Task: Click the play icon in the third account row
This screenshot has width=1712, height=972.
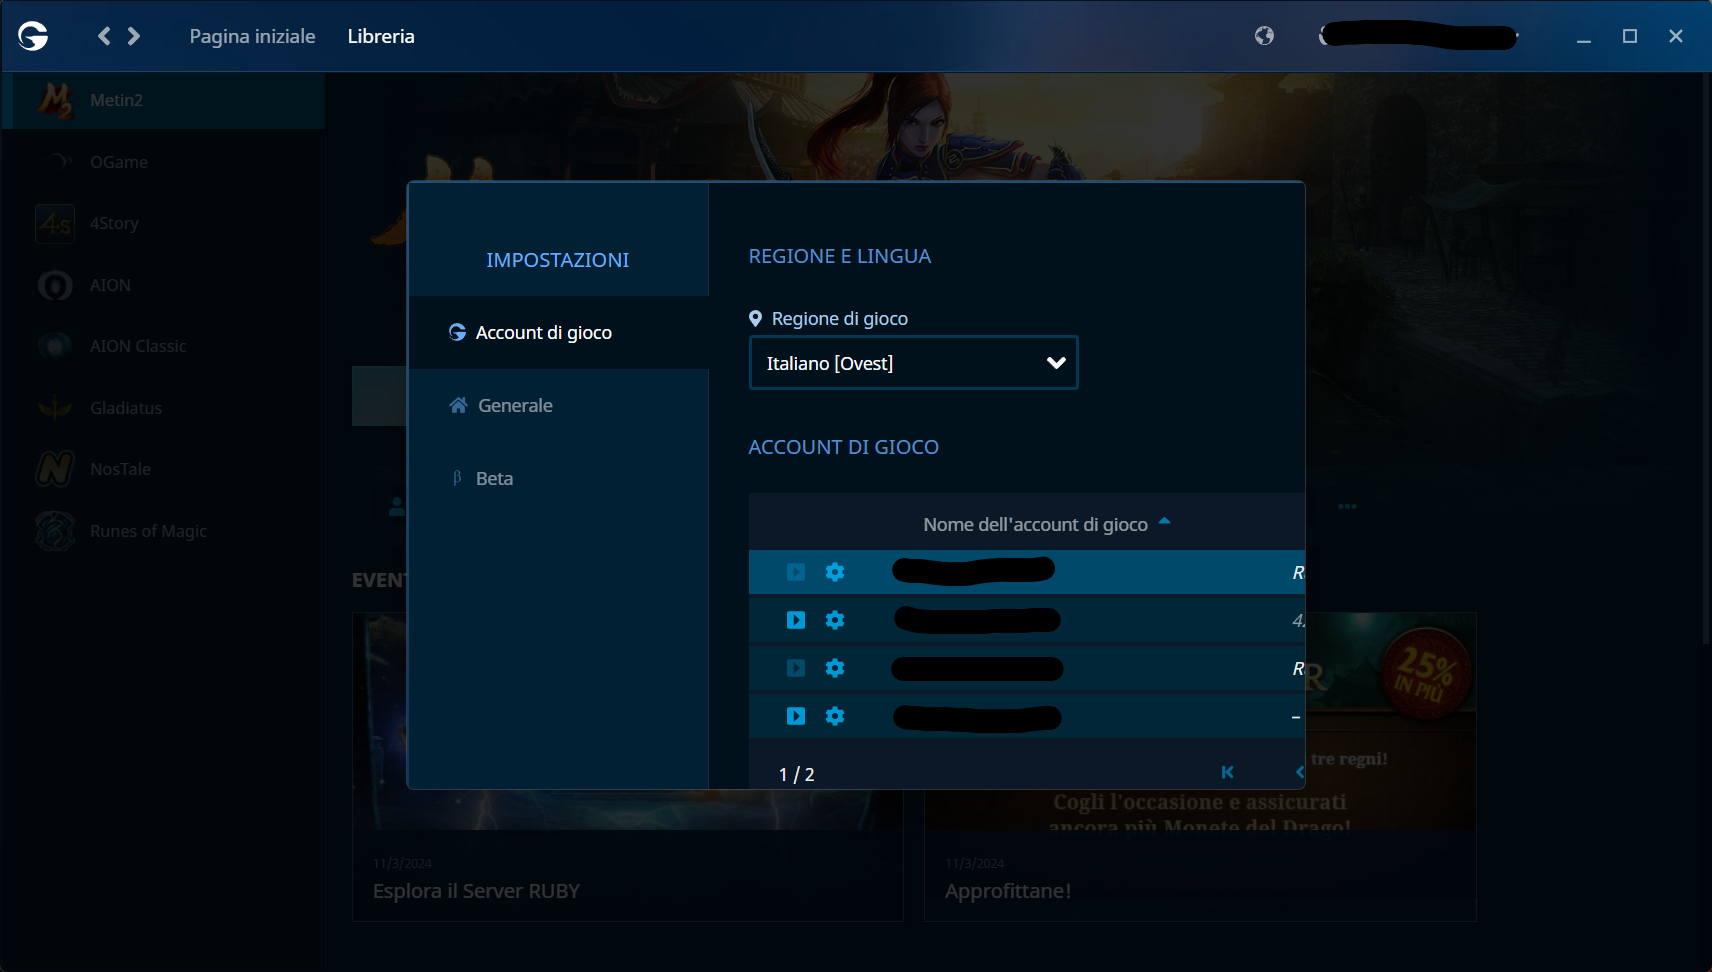Action: (x=796, y=668)
